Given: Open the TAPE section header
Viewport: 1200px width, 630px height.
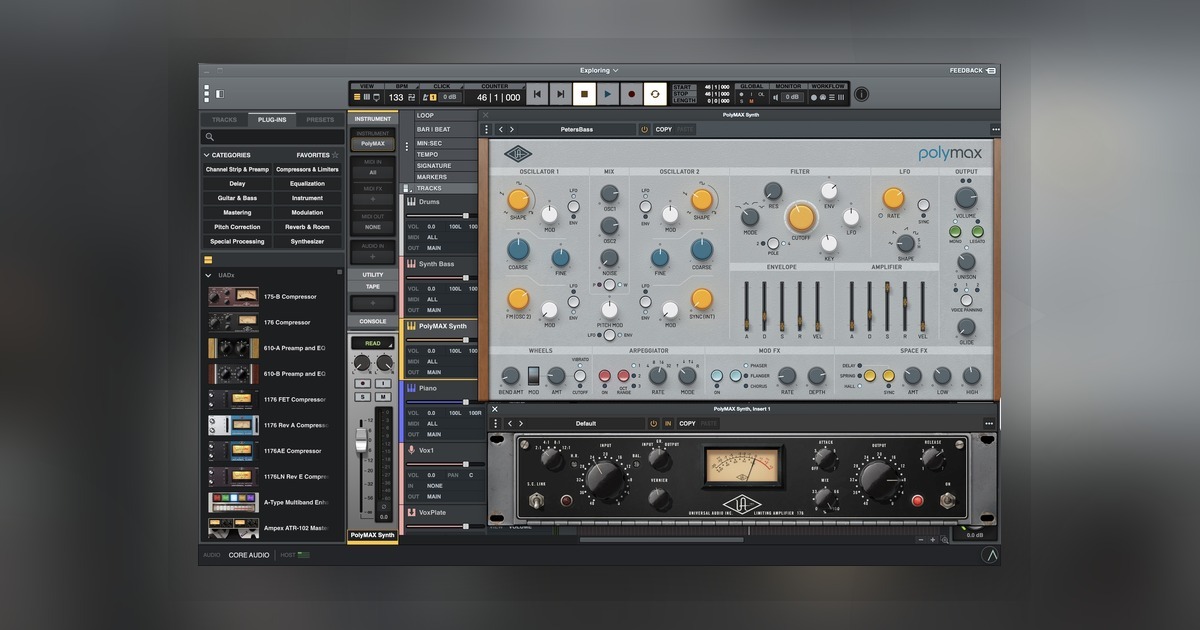Looking at the screenshot, I should [x=372, y=287].
